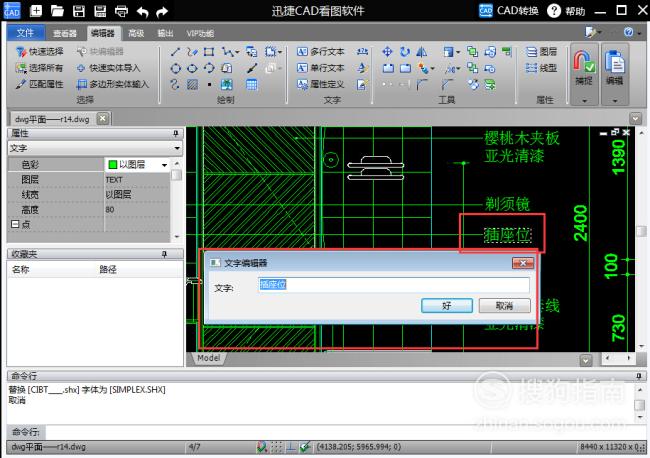This screenshot has height=458, width=650.
Task: Choose the arc drawing tool
Action: (x=209, y=68)
